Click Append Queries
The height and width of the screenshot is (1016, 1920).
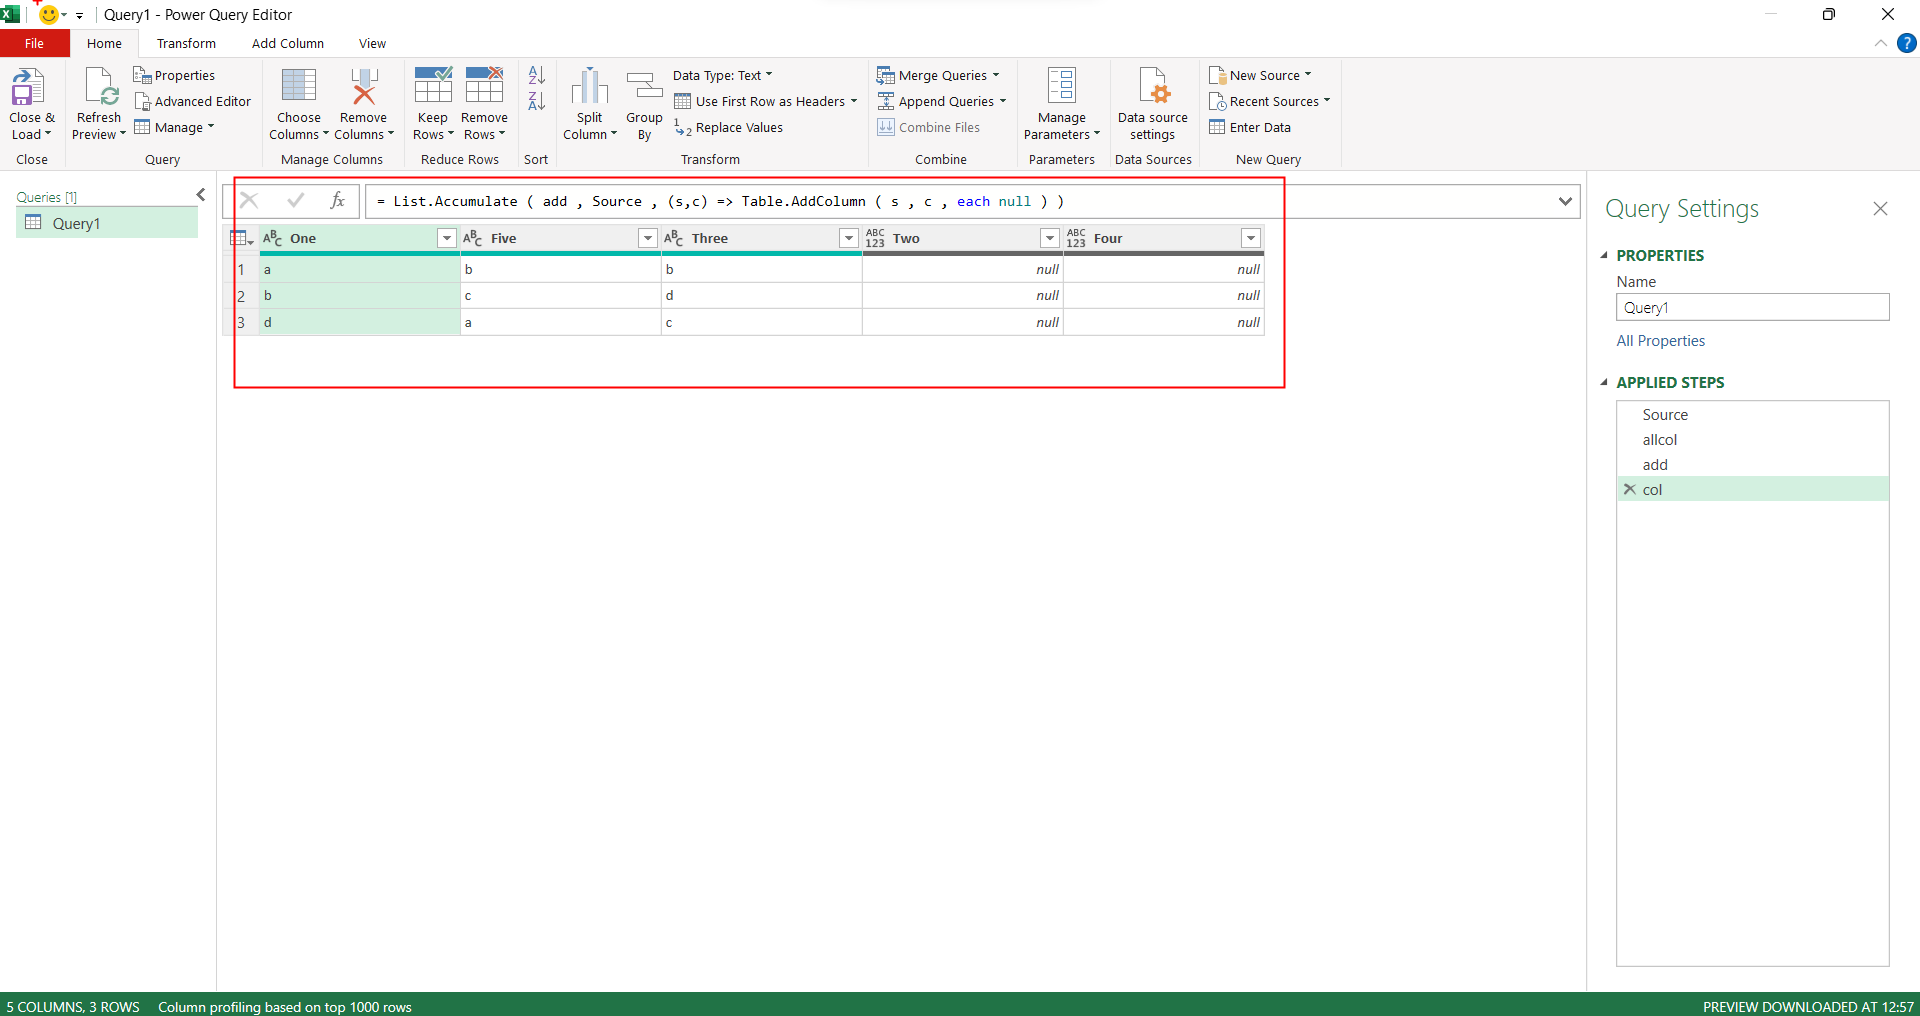[x=941, y=101]
